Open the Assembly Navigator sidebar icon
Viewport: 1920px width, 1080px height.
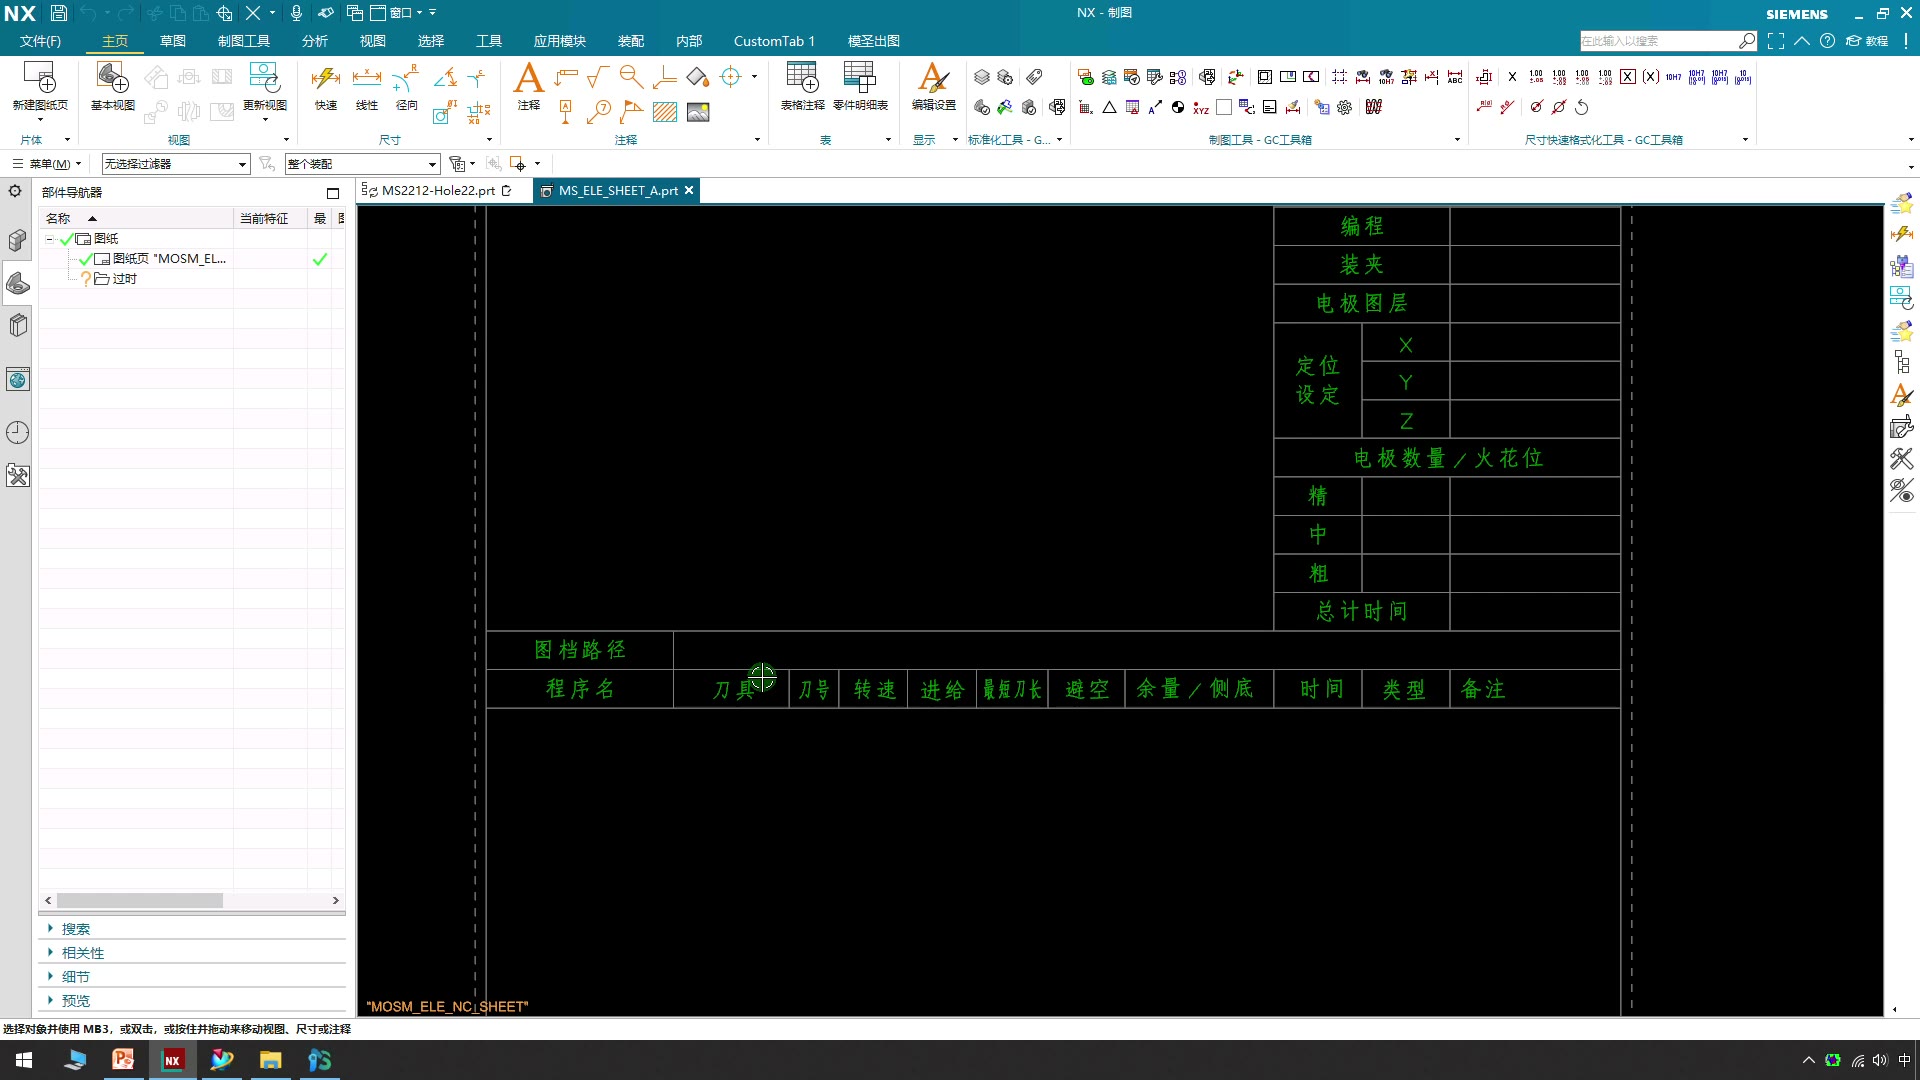click(x=17, y=241)
